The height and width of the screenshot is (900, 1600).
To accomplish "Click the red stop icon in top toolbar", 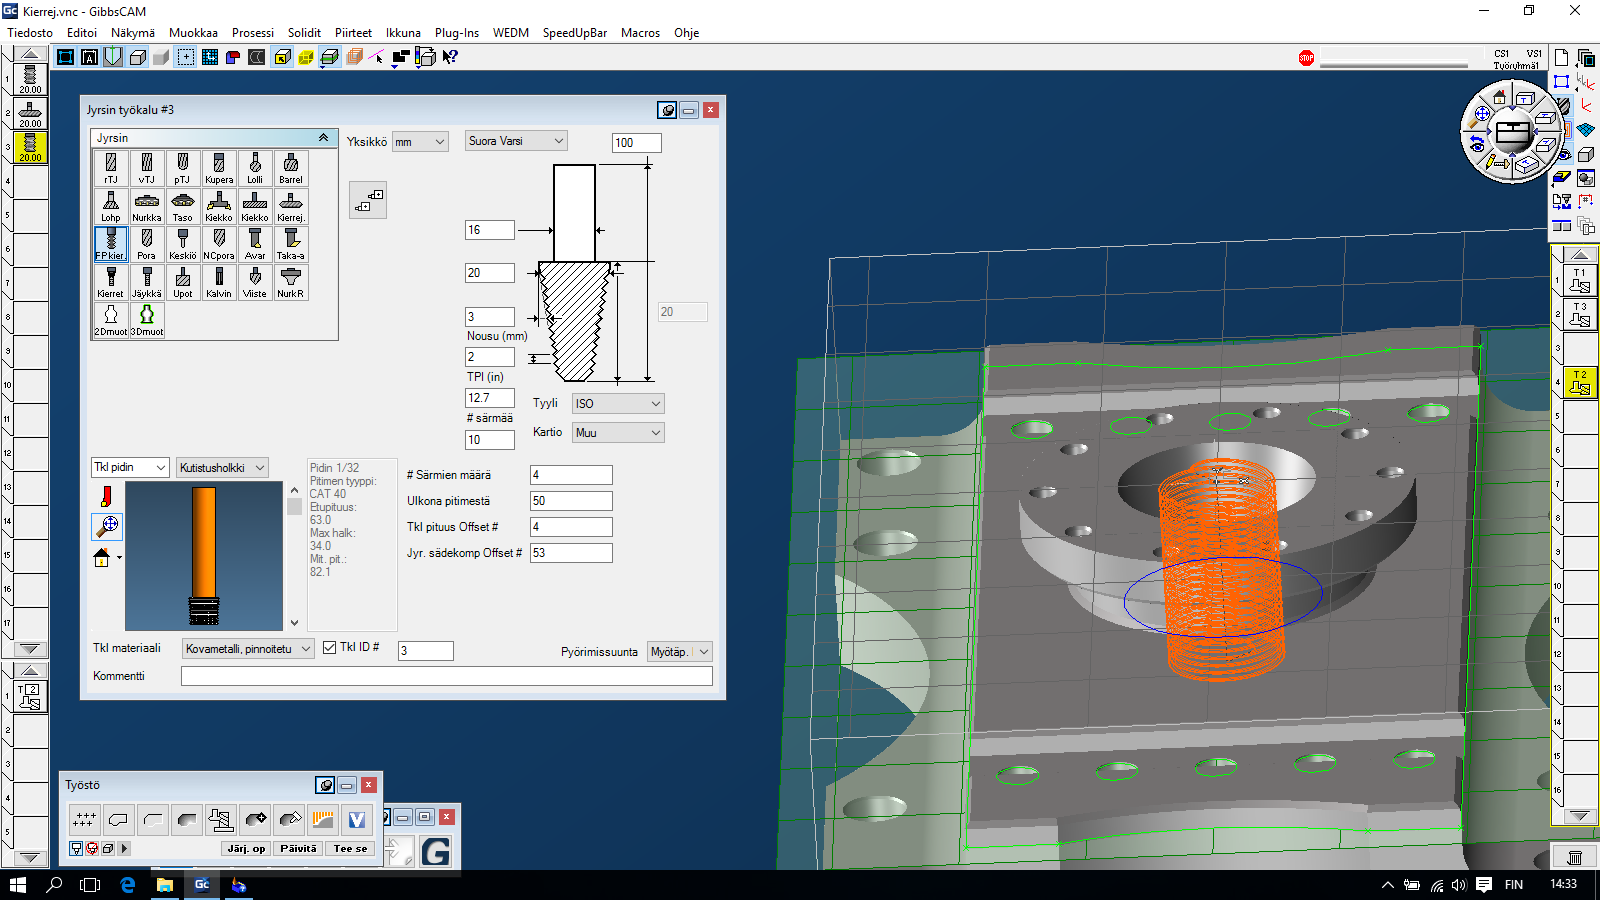I will click(x=1306, y=58).
